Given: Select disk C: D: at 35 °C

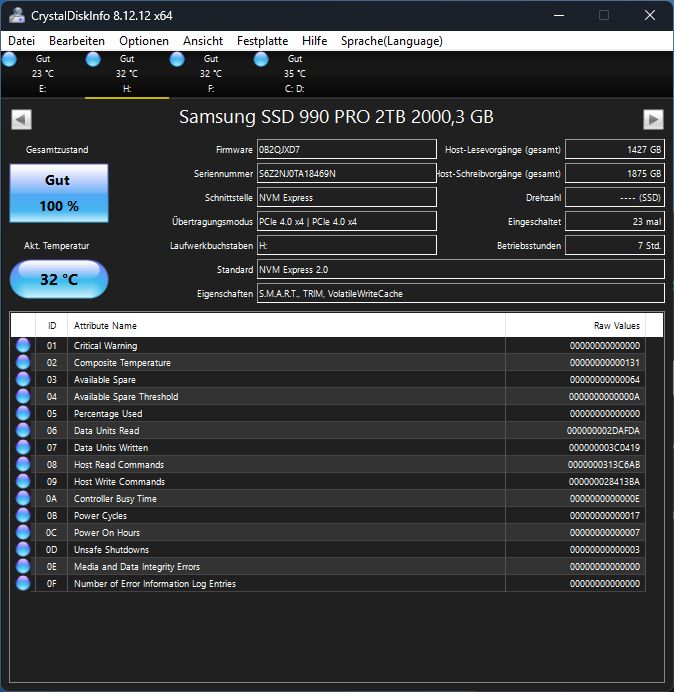Looking at the screenshot, I should click(x=294, y=74).
